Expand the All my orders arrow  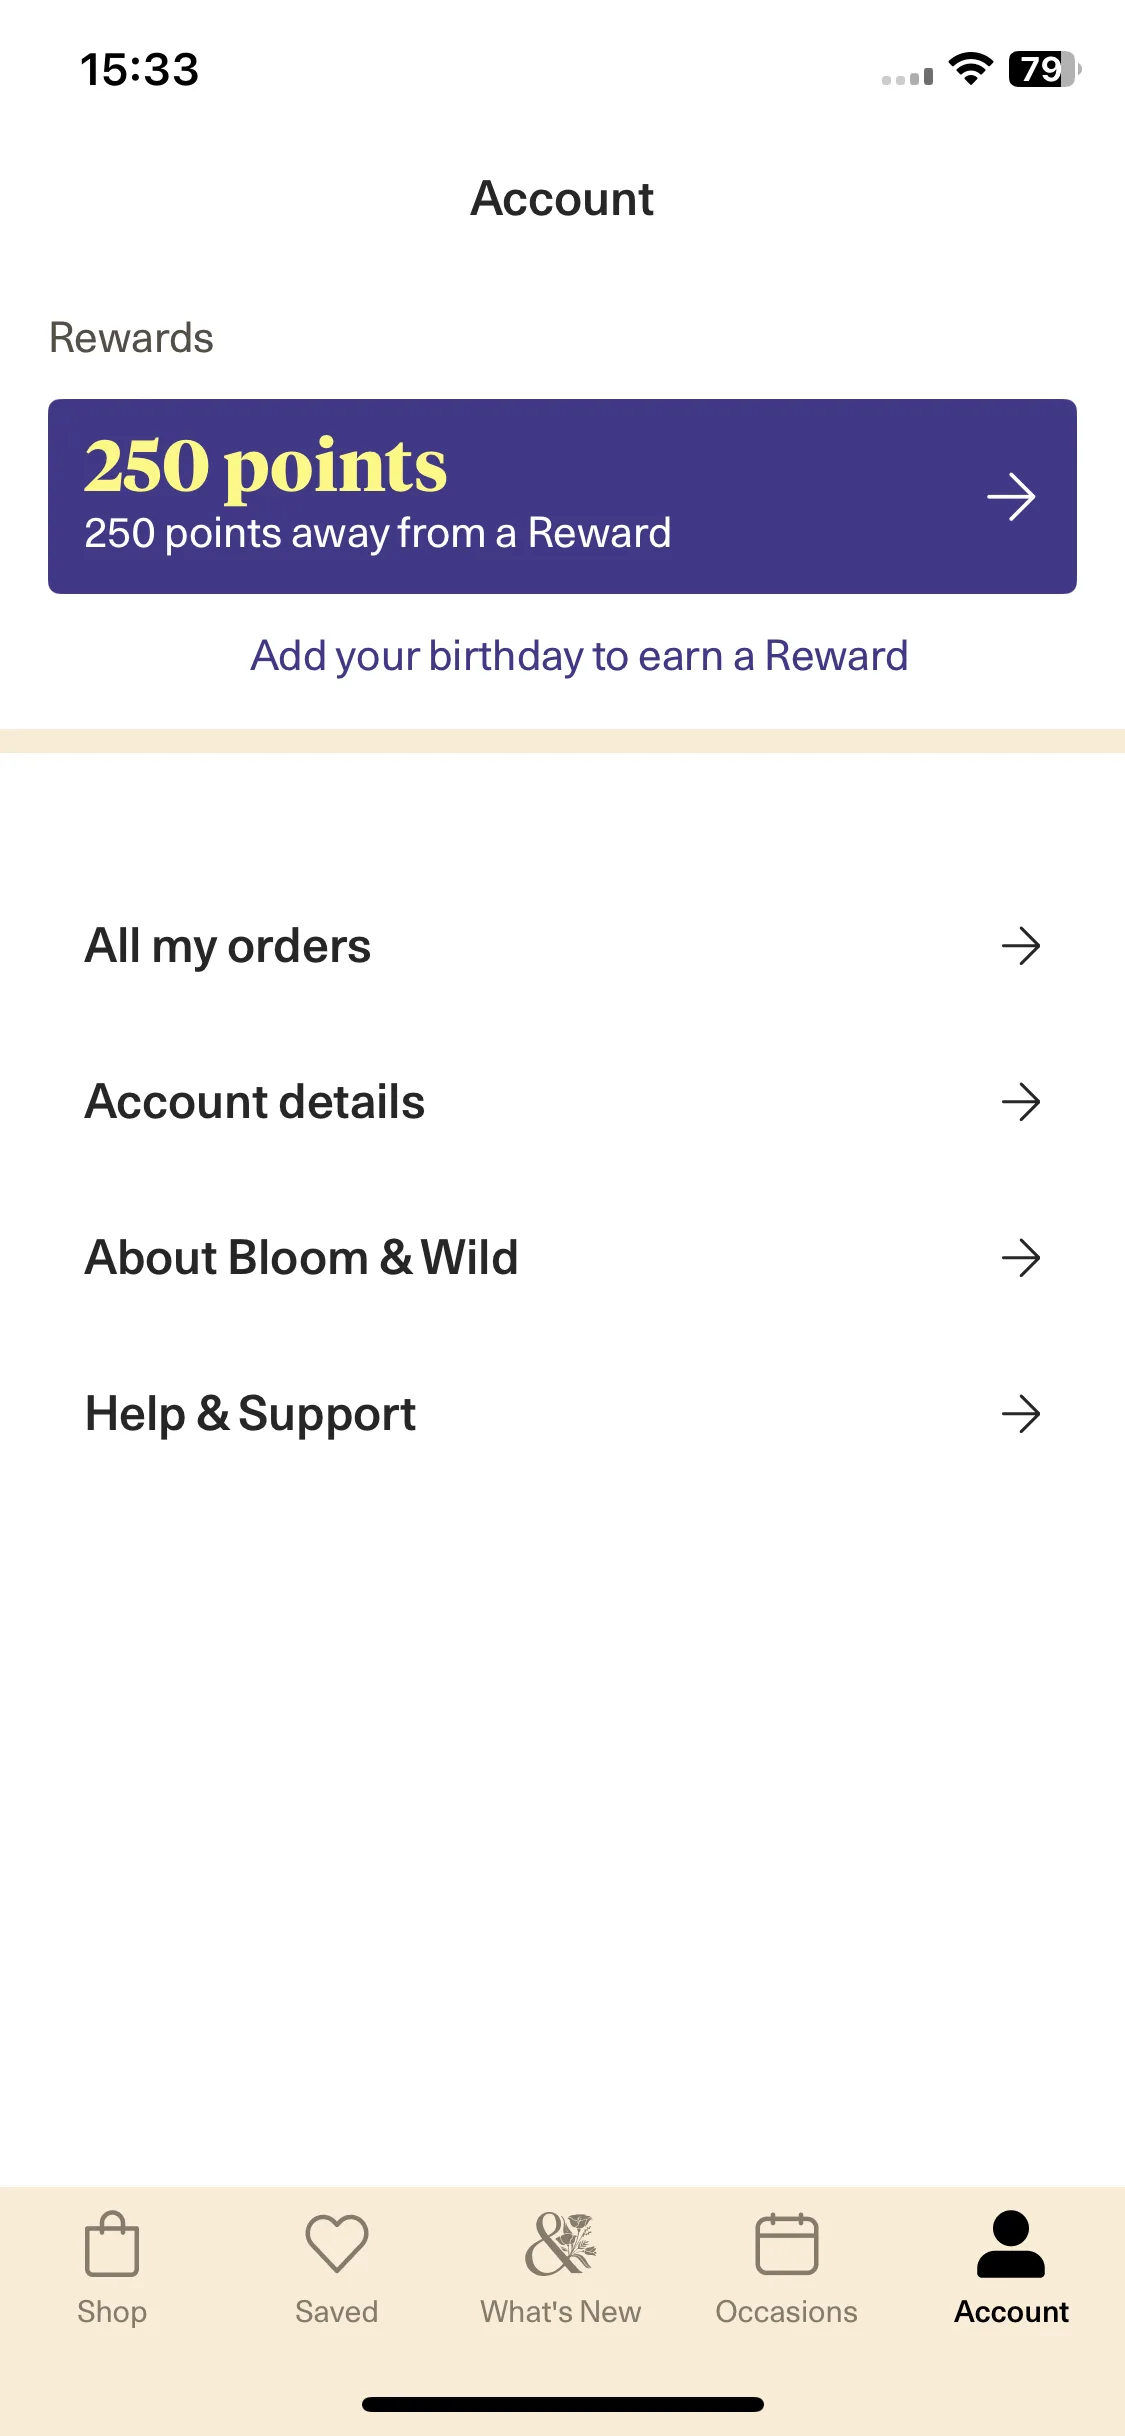coord(1021,946)
